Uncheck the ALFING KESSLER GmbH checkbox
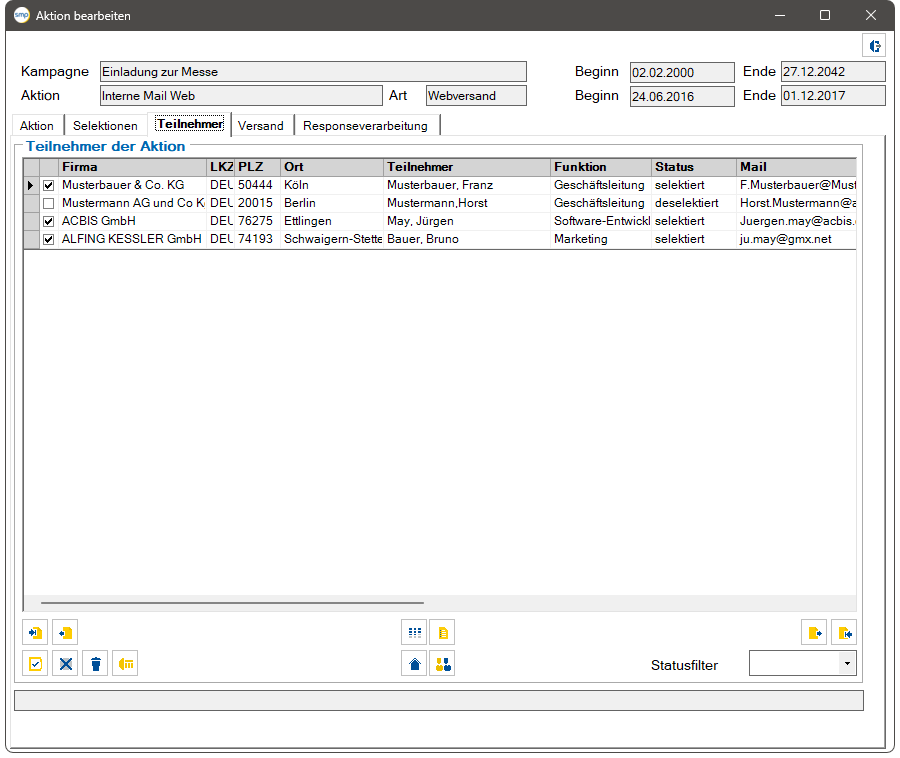The image size is (900, 758). tap(49, 239)
